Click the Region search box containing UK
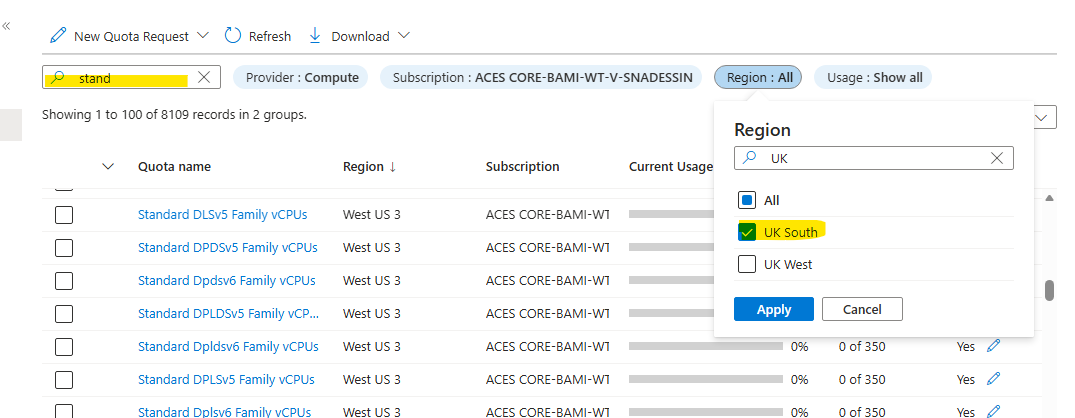 pos(873,158)
